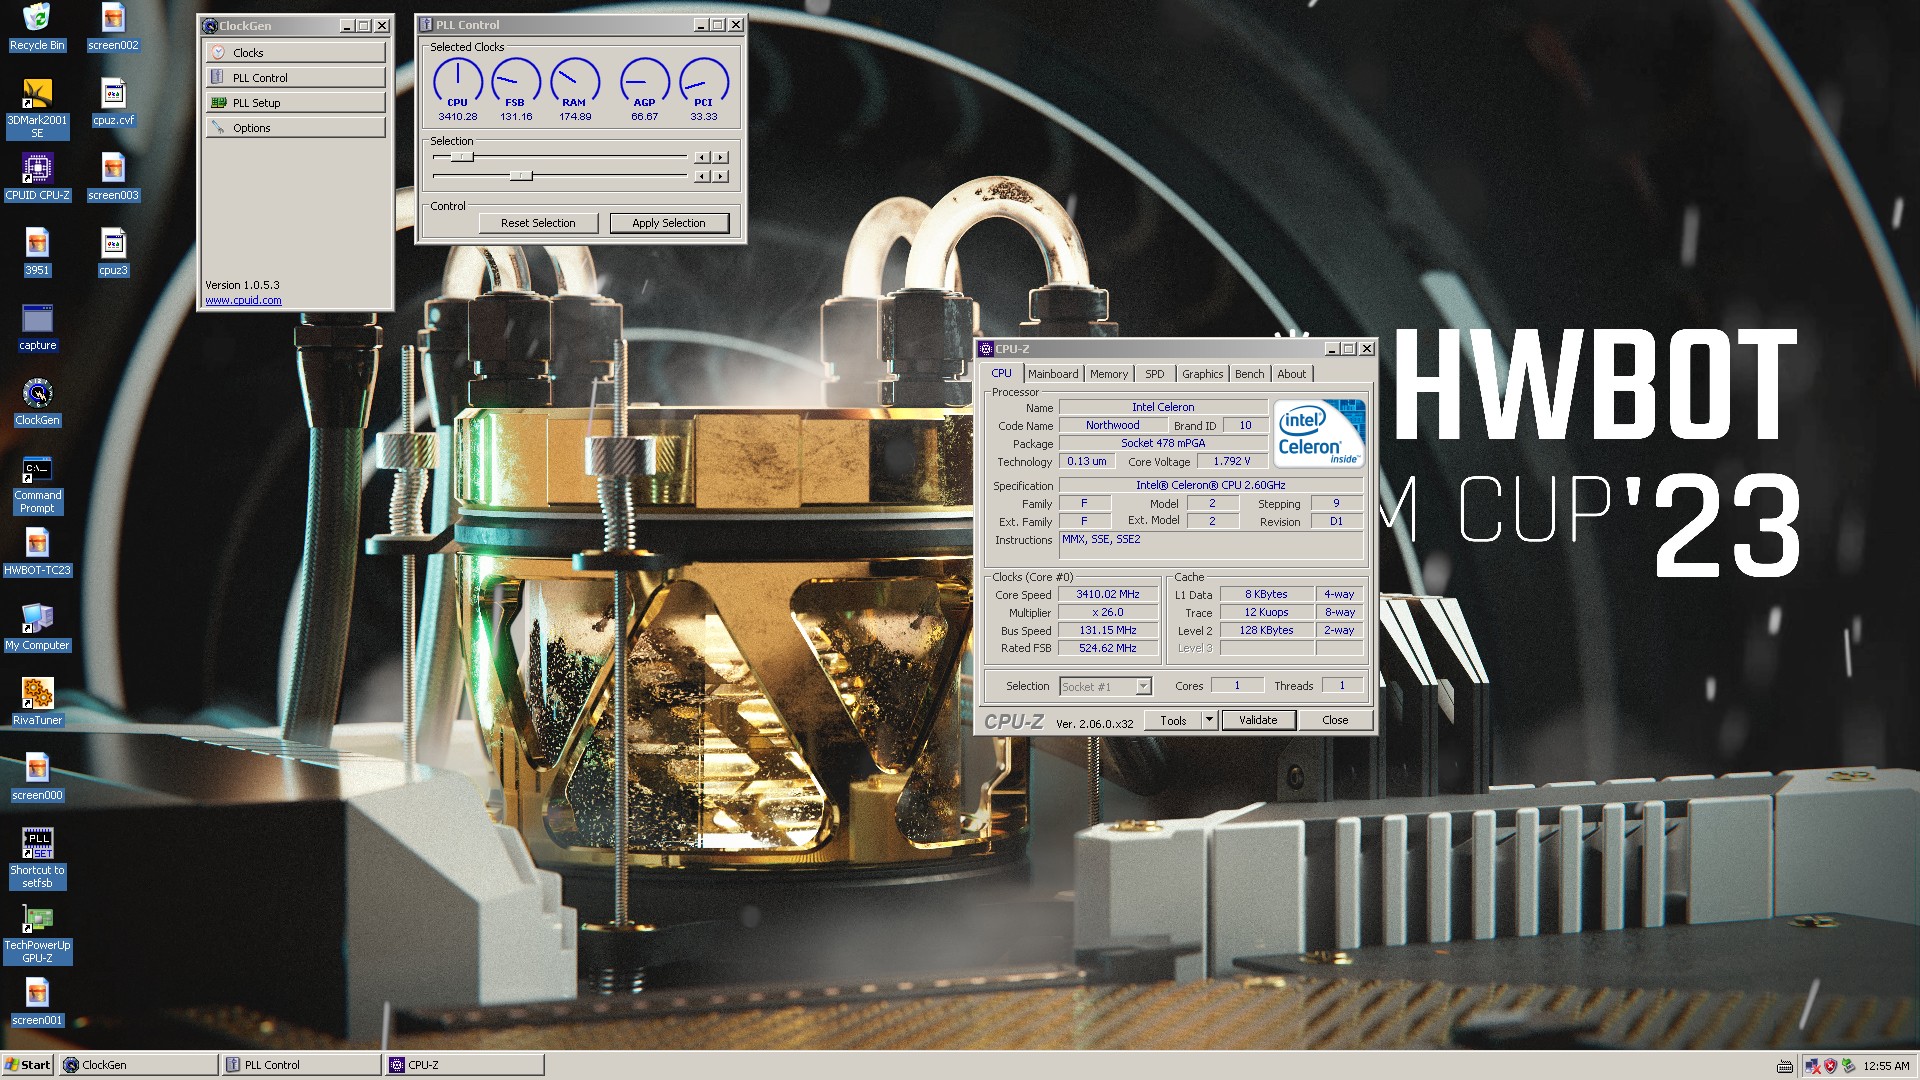Select the screen000 image icon
The height and width of the screenshot is (1080, 1920).
tap(37, 777)
